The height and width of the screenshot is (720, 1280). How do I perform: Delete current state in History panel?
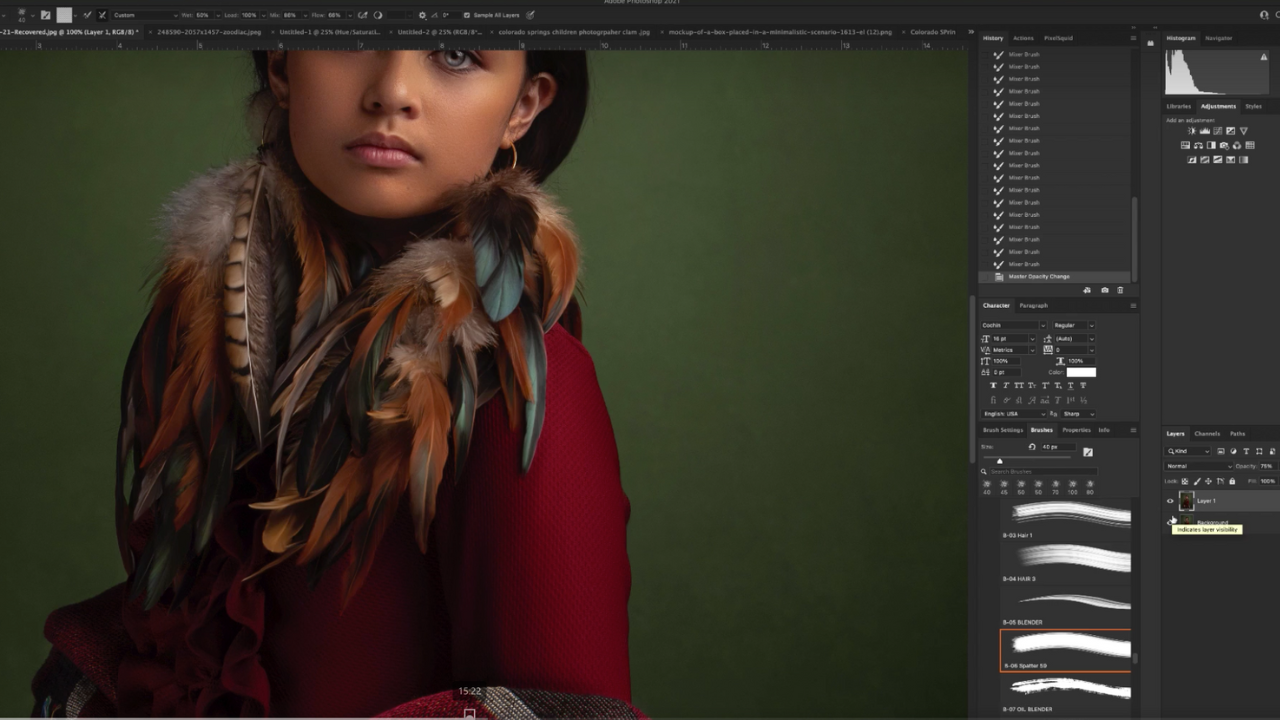pyautogui.click(x=1120, y=290)
